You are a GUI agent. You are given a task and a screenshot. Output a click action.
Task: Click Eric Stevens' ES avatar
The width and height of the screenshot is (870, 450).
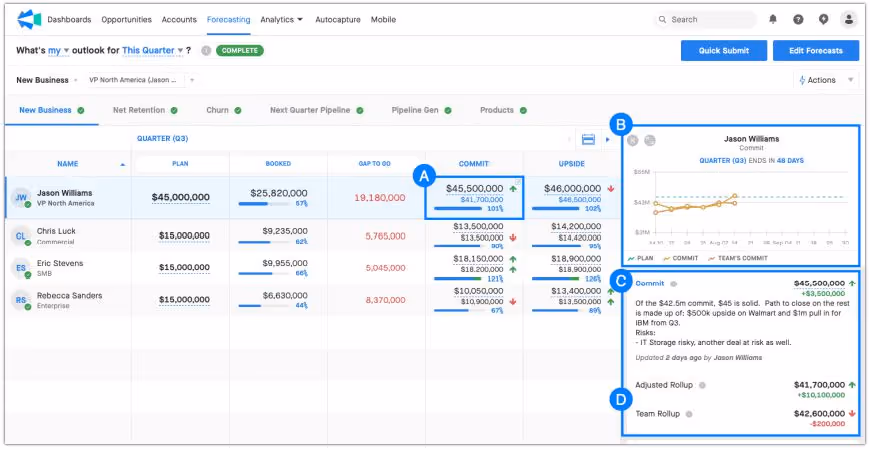tap(21, 268)
